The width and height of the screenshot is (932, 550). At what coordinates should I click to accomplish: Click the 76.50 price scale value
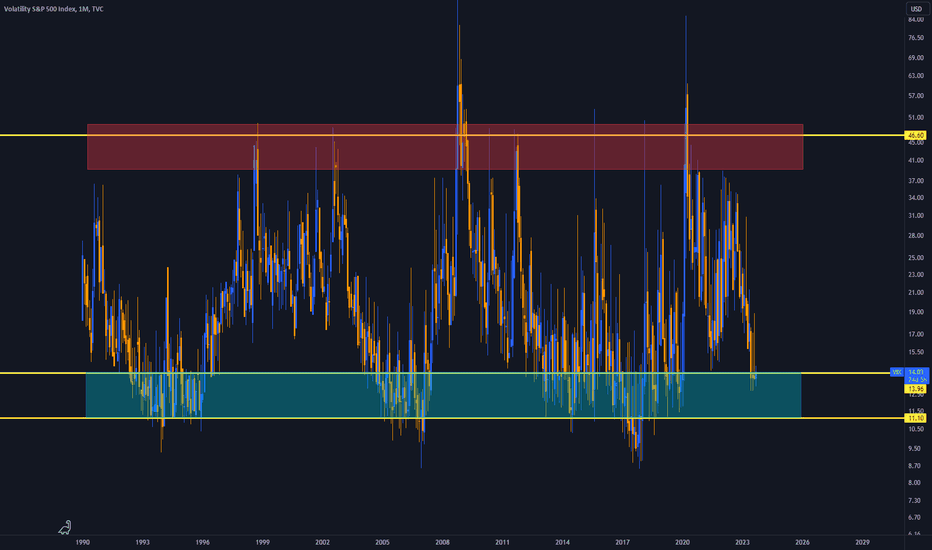[x=916, y=37]
